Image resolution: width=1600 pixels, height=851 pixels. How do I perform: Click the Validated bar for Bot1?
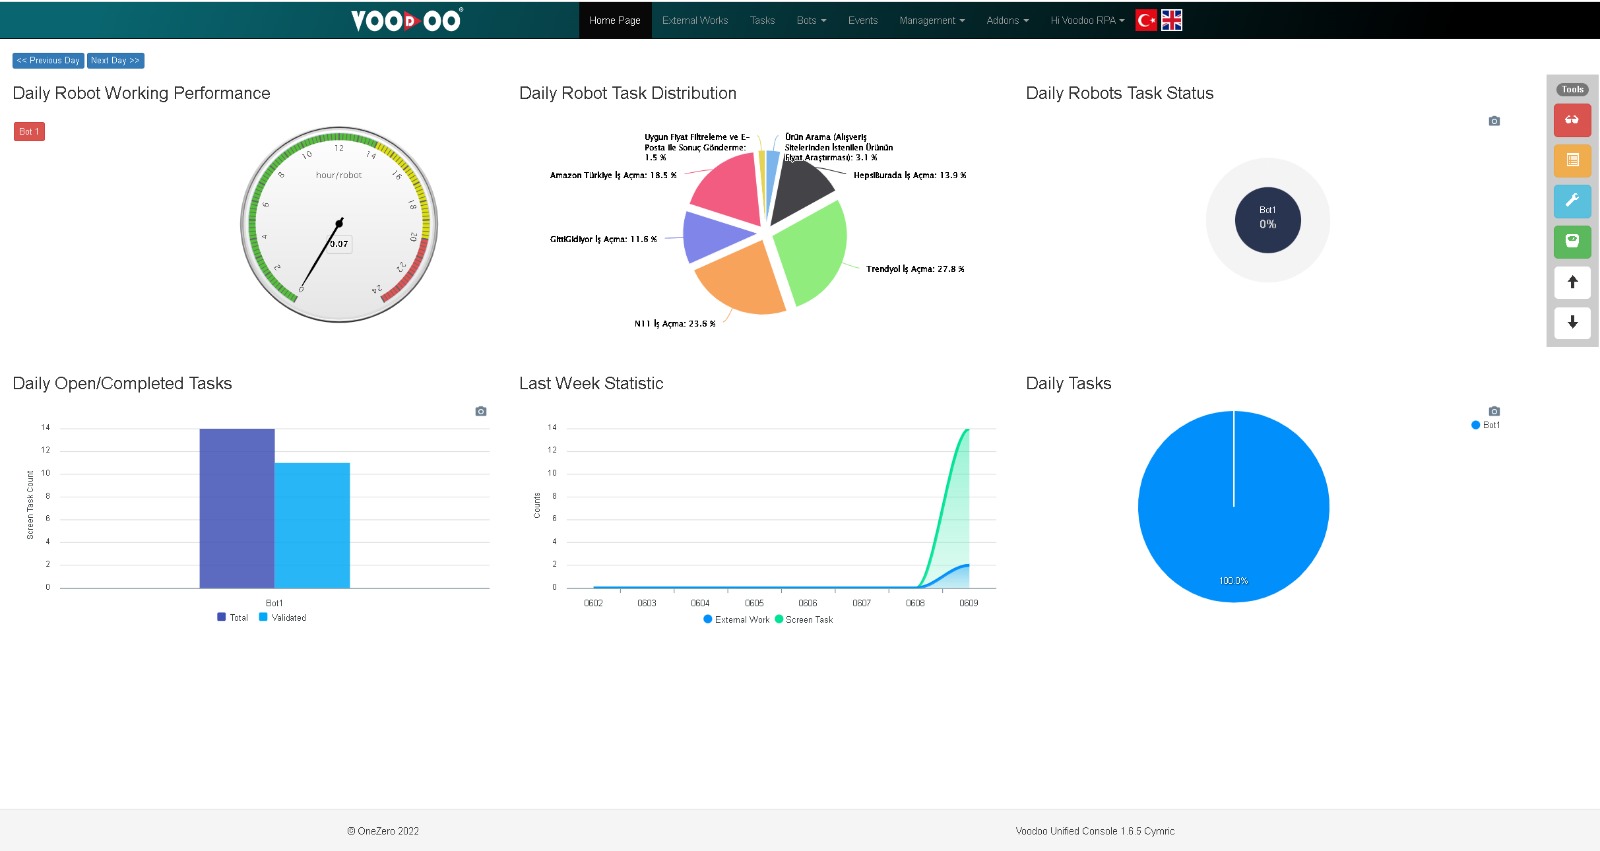(312, 525)
